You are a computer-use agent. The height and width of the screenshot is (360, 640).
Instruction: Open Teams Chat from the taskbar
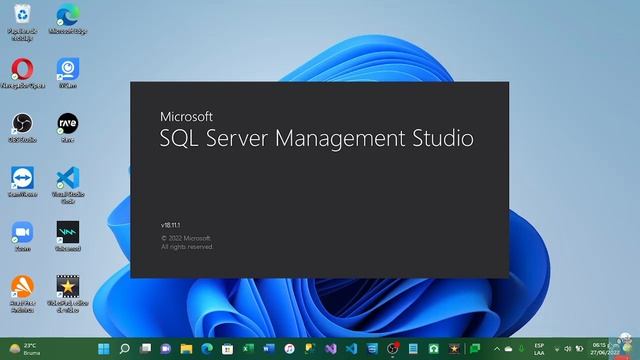[x=166, y=349]
